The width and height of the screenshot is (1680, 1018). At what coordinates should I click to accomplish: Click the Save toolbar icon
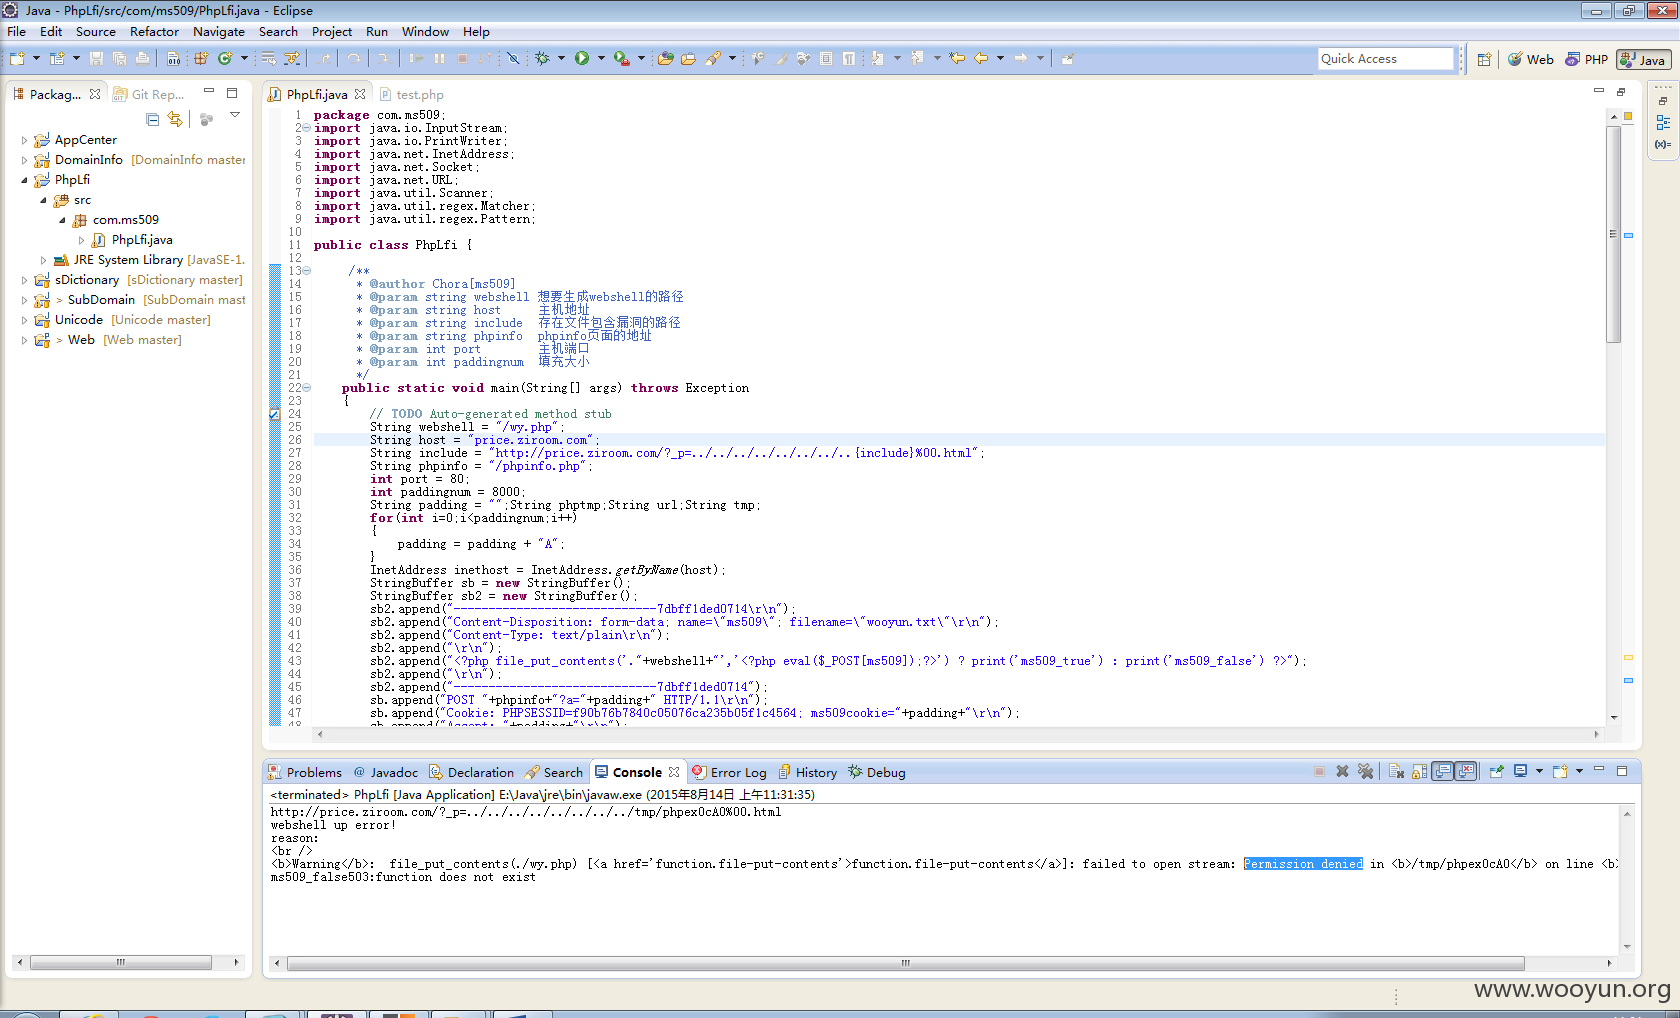pyautogui.click(x=97, y=59)
